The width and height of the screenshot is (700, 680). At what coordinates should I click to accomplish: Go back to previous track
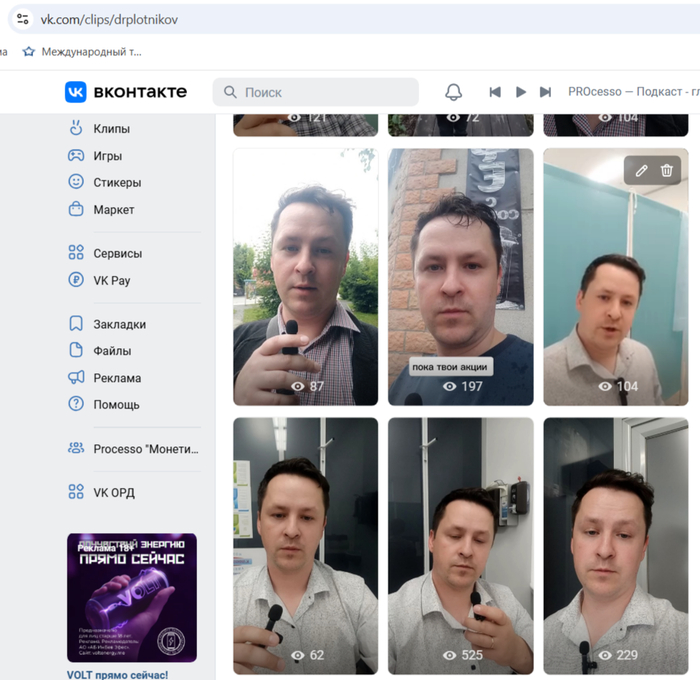point(495,92)
